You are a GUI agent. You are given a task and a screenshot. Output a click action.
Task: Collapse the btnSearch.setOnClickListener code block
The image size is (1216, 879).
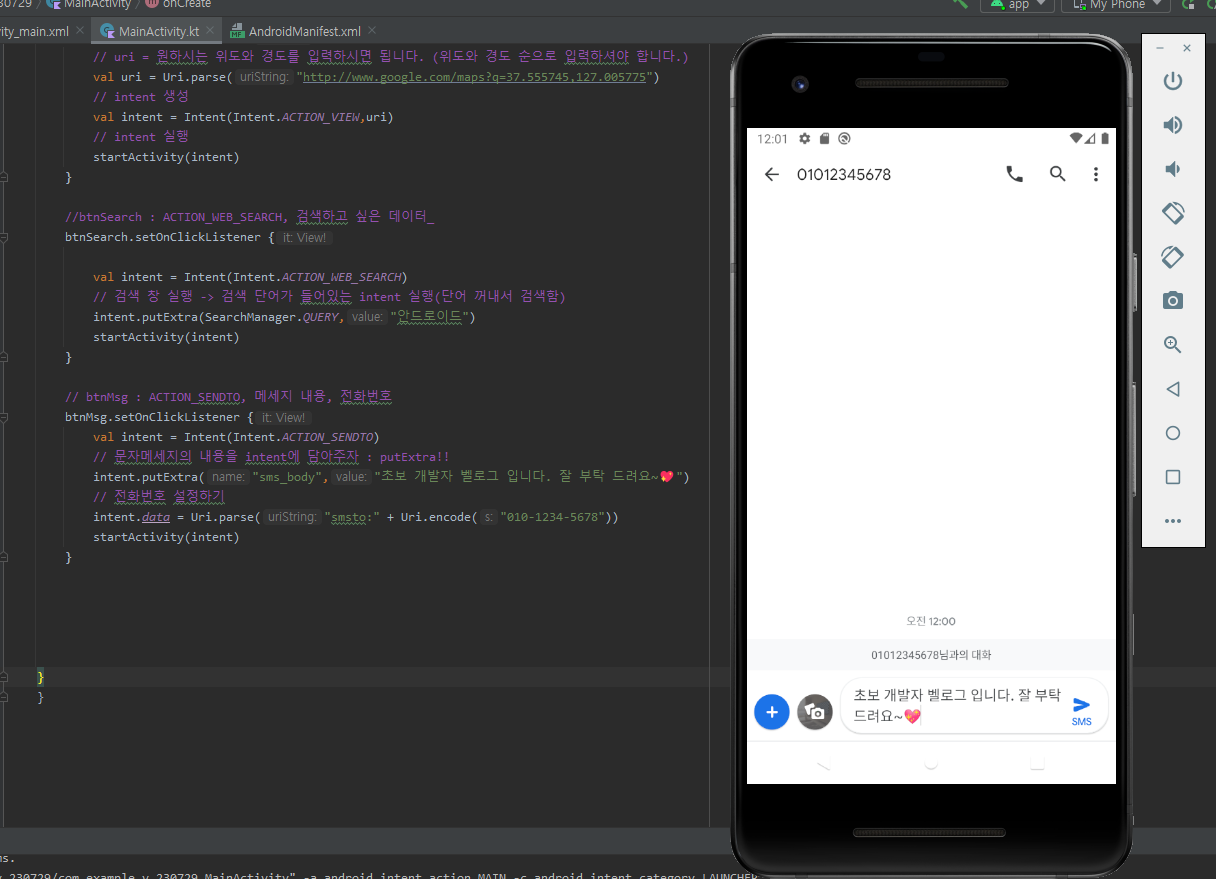tap(4, 237)
